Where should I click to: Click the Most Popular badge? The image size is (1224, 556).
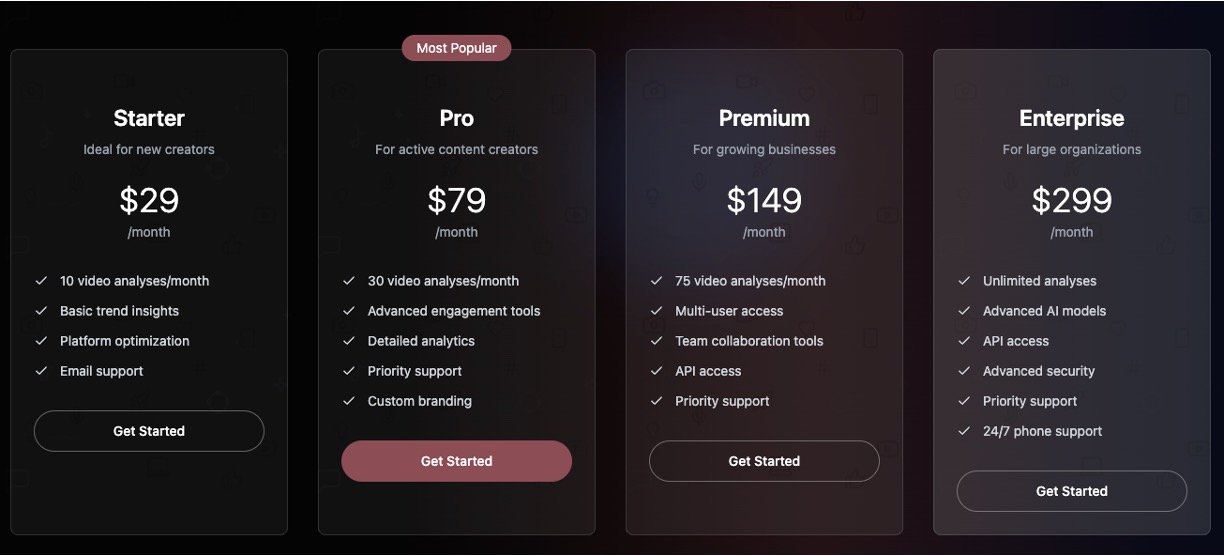coord(456,48)
